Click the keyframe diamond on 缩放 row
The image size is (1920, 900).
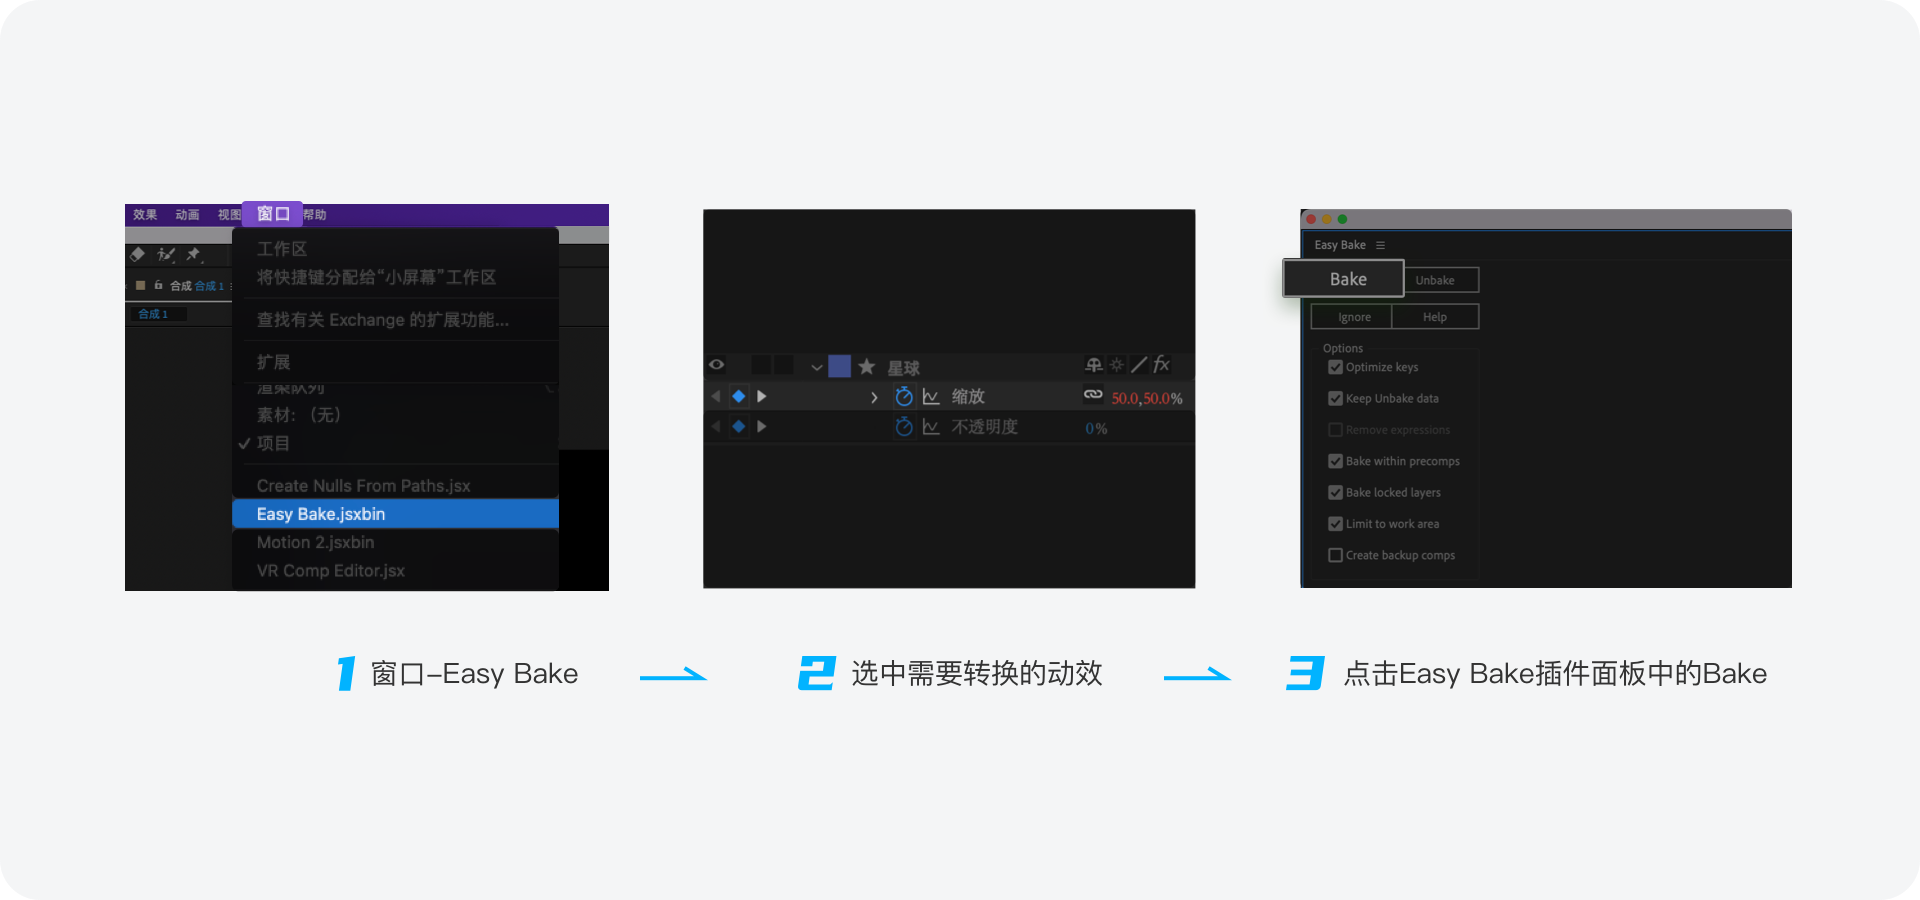[739, 397]
